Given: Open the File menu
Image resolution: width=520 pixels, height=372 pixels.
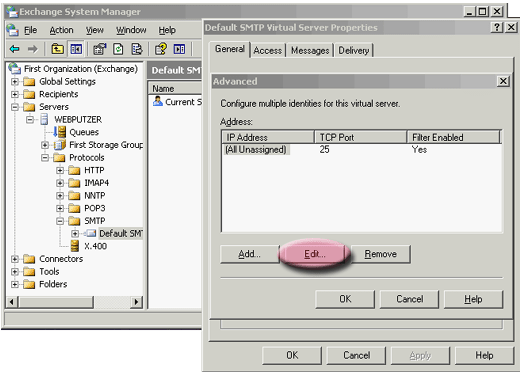Looking at the screenshot, I should (30, 30).
